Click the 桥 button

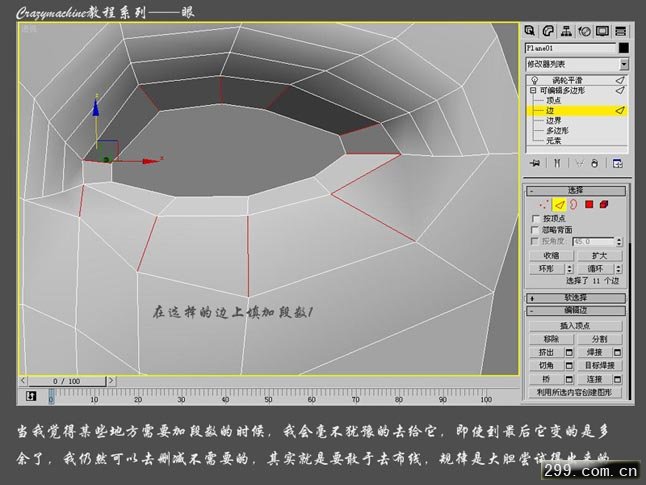pyautogui.click(x=547, y=379)
